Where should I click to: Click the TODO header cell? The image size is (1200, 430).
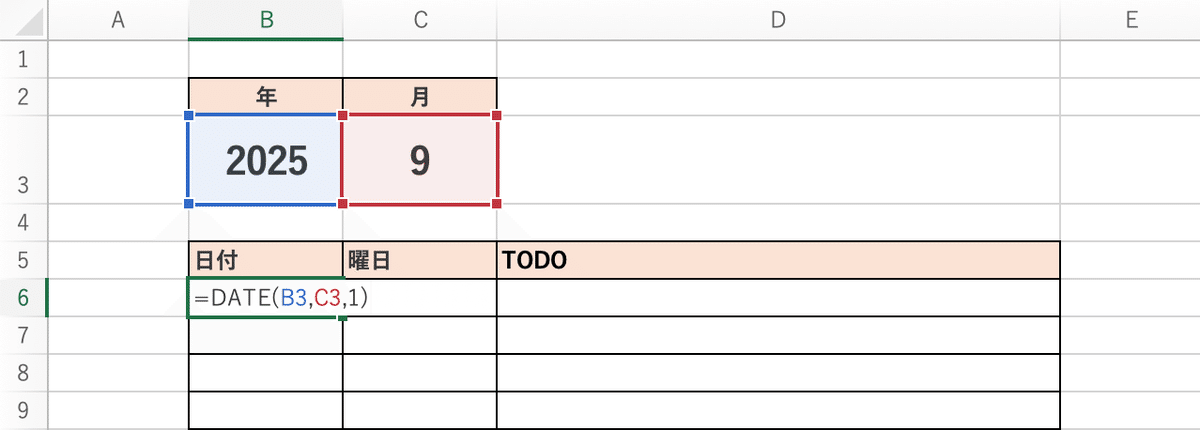pyautogui.click(x=778, y=260)
